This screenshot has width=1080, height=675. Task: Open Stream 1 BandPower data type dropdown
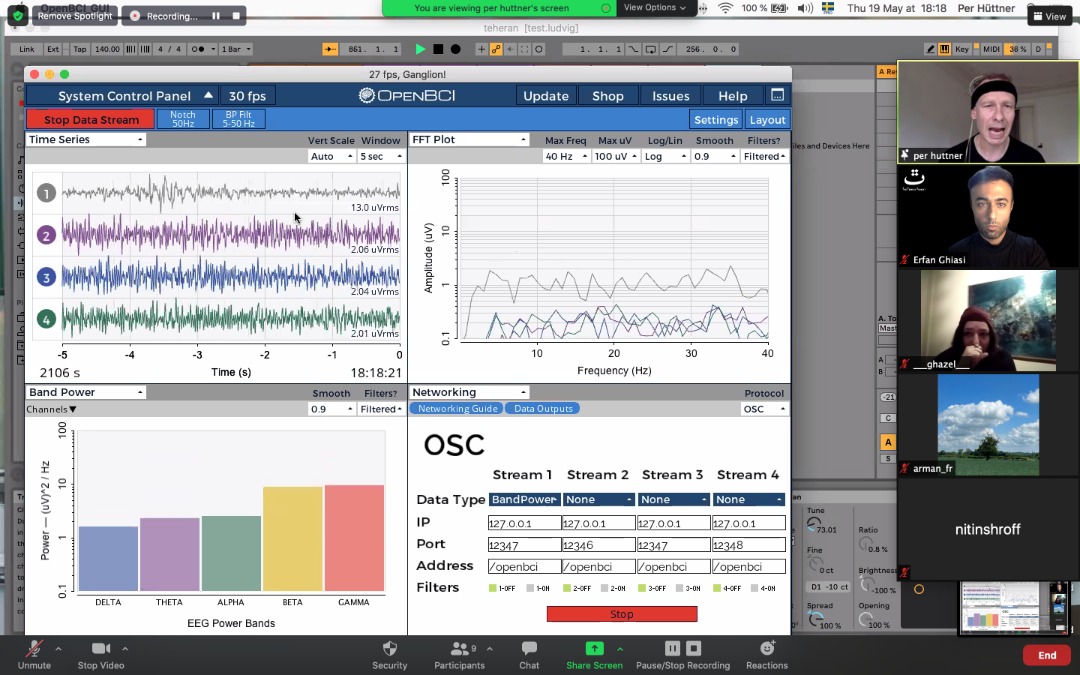(525, 499)
